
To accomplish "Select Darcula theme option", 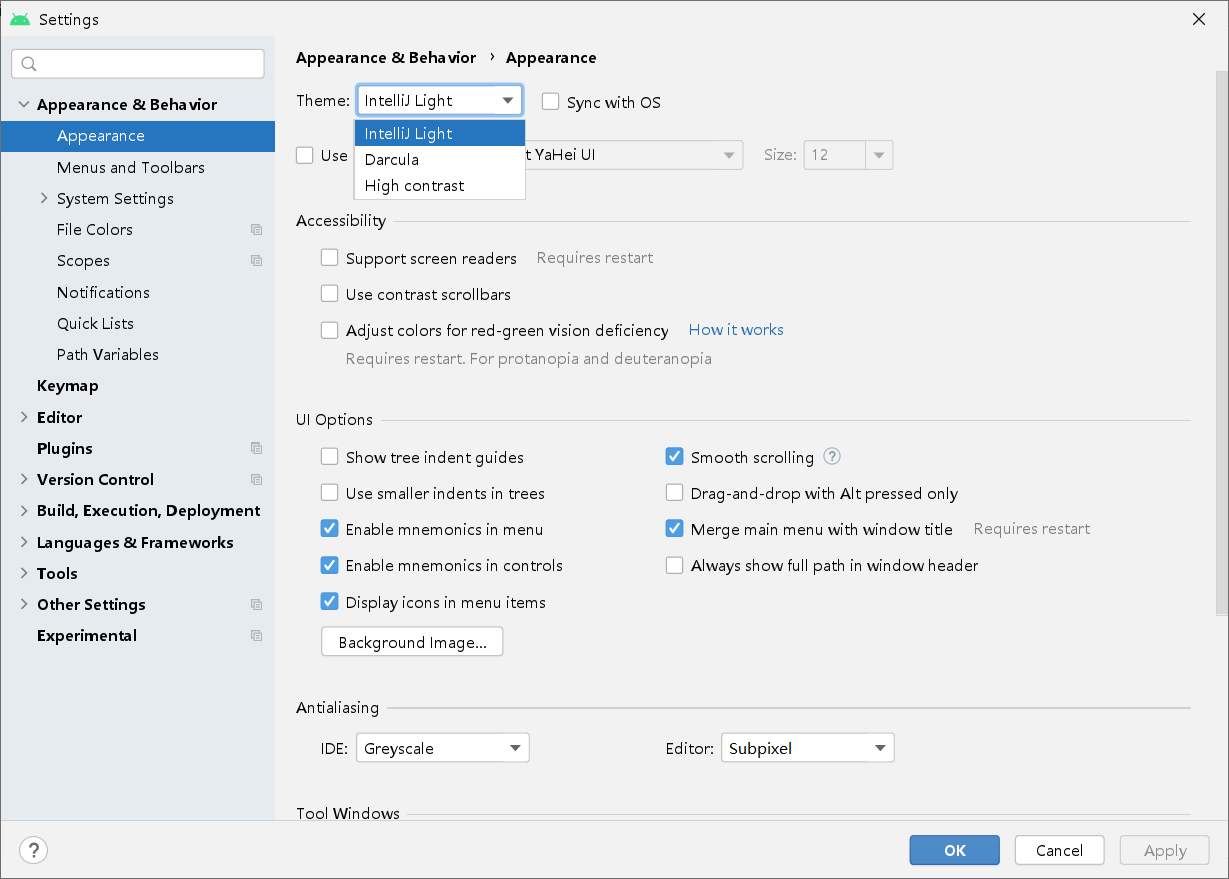I will coord(440,159).
